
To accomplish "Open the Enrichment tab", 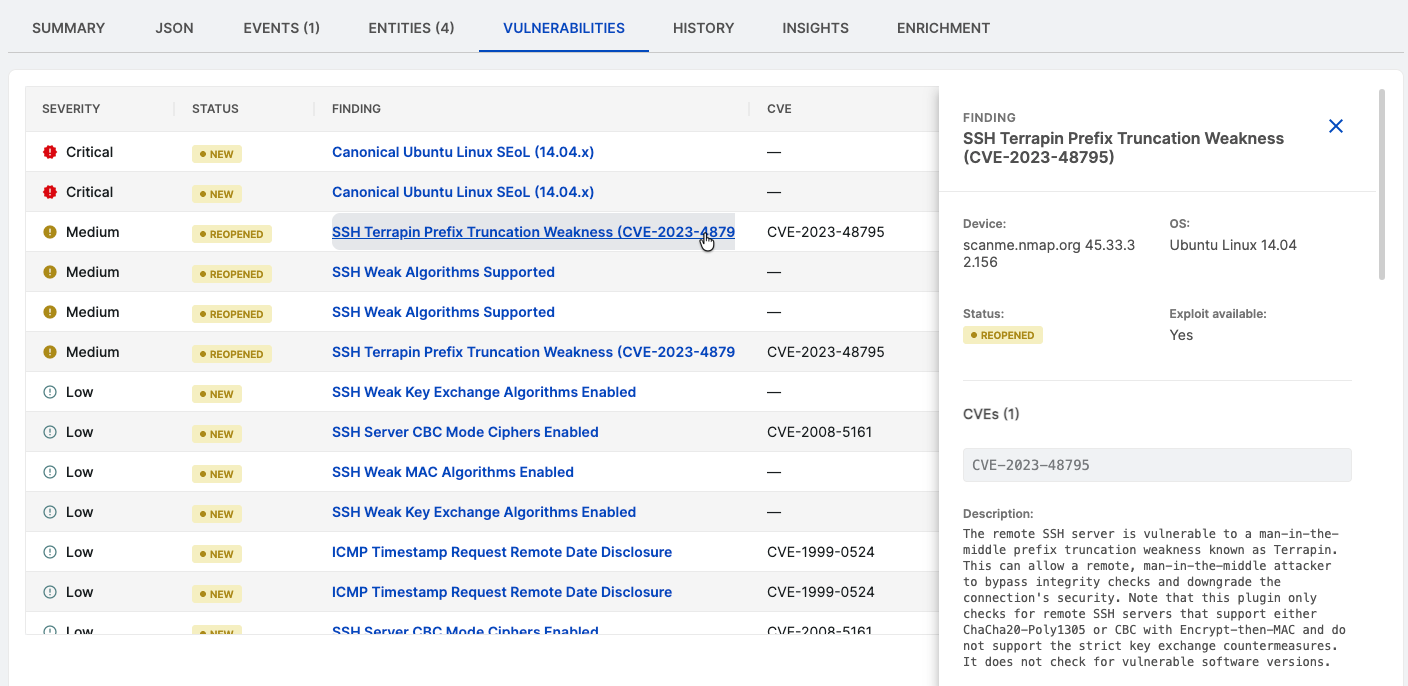I will coord(943,28).
